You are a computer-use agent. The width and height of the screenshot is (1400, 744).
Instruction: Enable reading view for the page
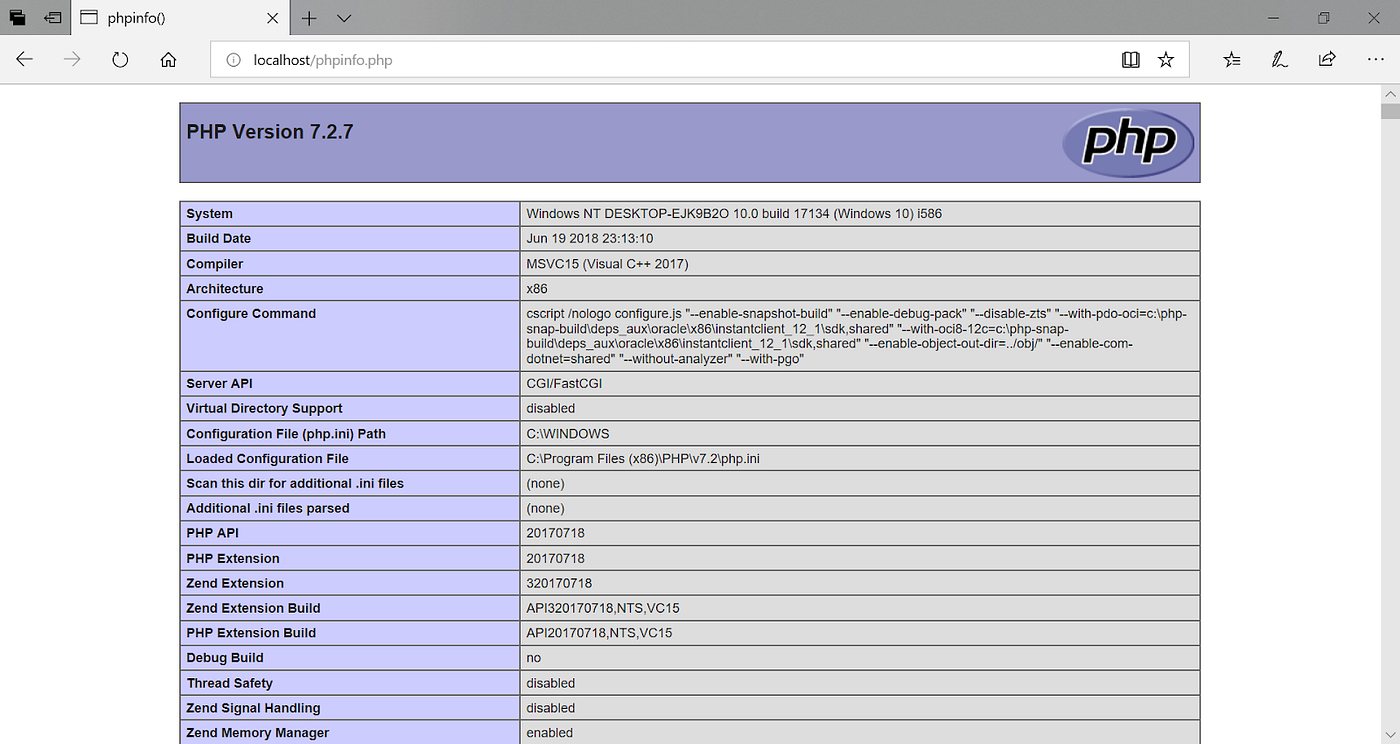1130,59
